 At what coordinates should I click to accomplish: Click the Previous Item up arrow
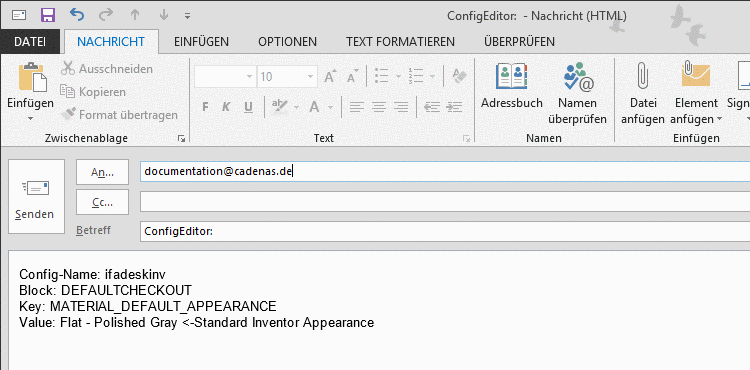pyautogui.click(x=135, y=15)
